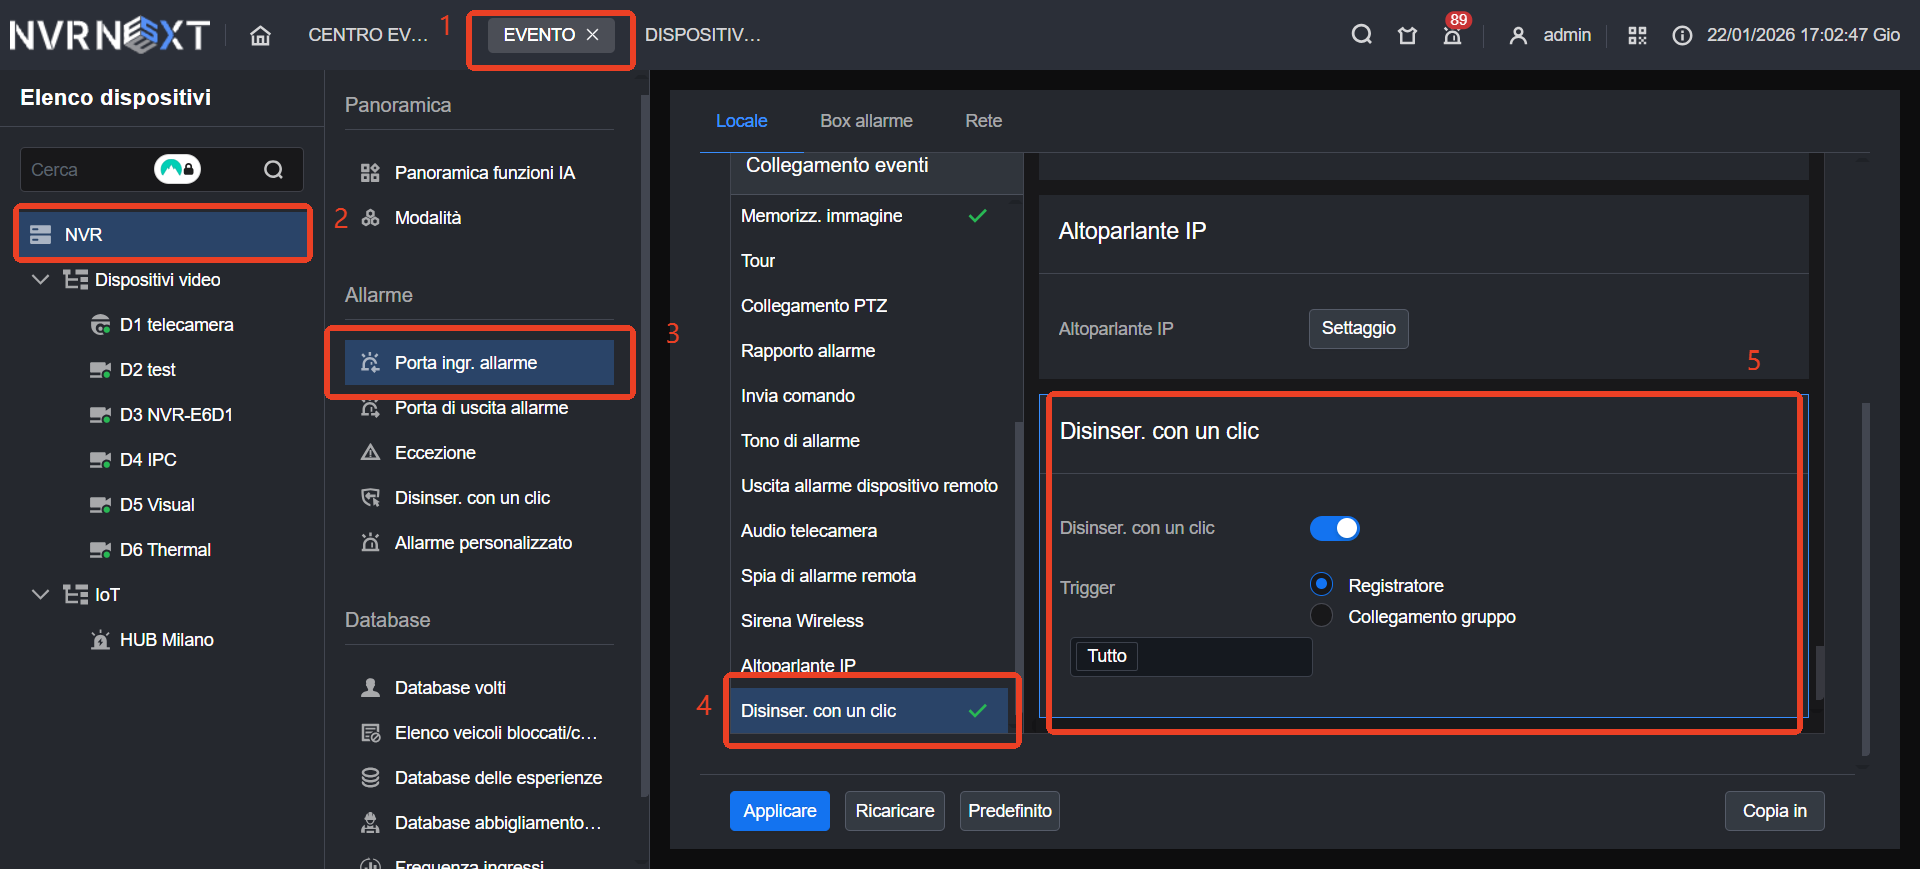Select Memorizz. immagine linkage
This screenshot has height=869, width=1920.
(870, 216)
